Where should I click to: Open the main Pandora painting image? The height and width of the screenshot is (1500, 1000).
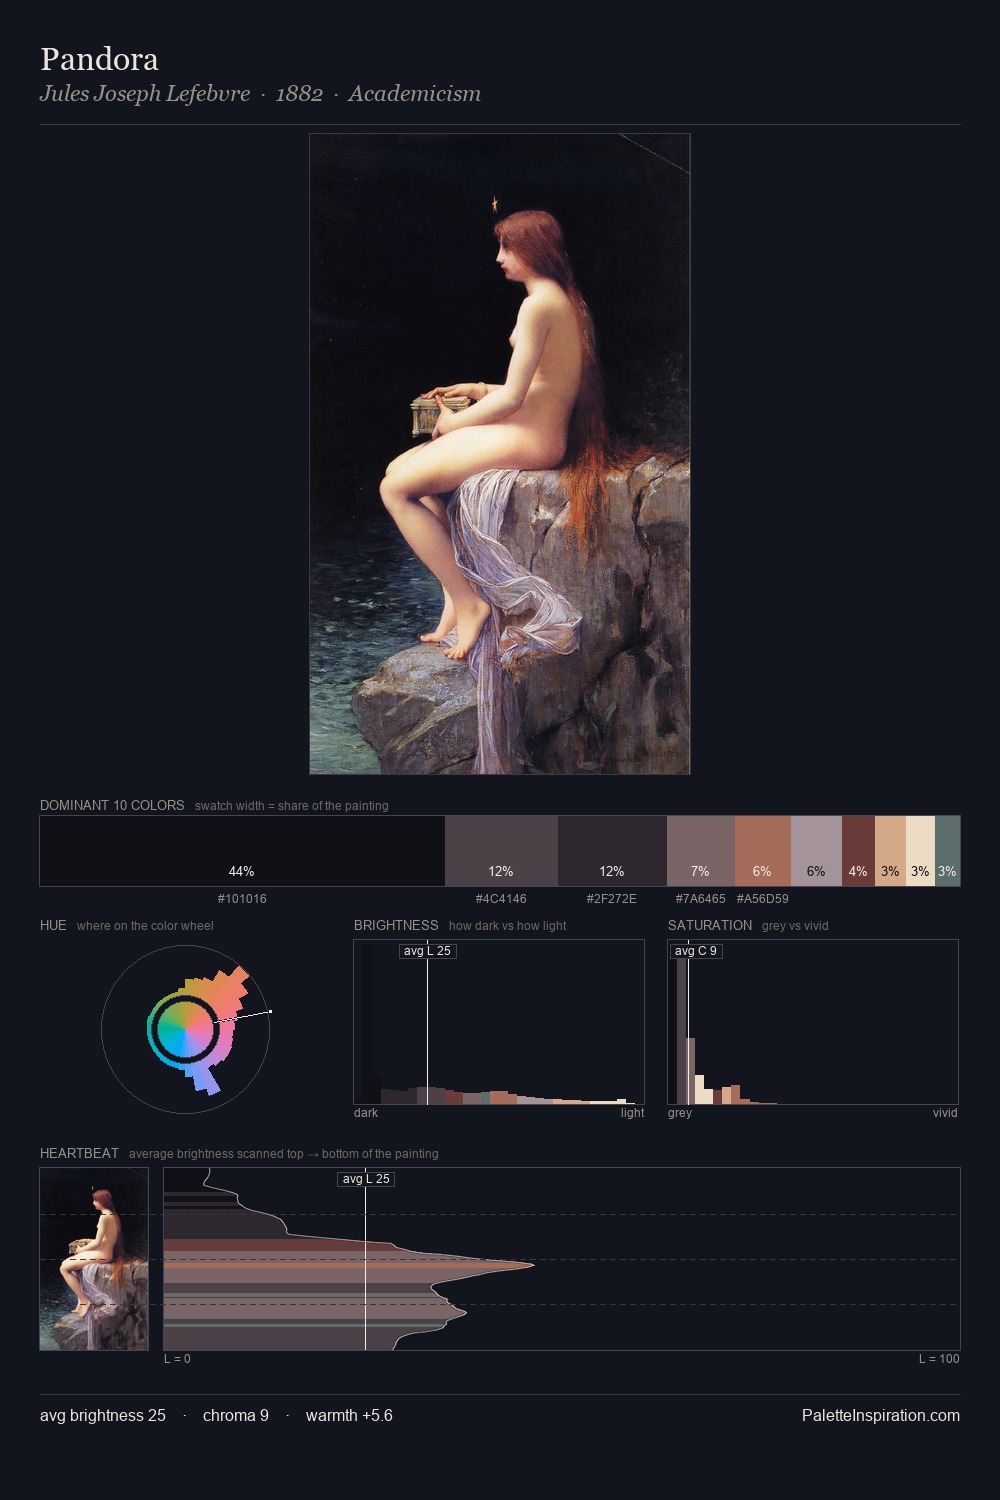500,454
